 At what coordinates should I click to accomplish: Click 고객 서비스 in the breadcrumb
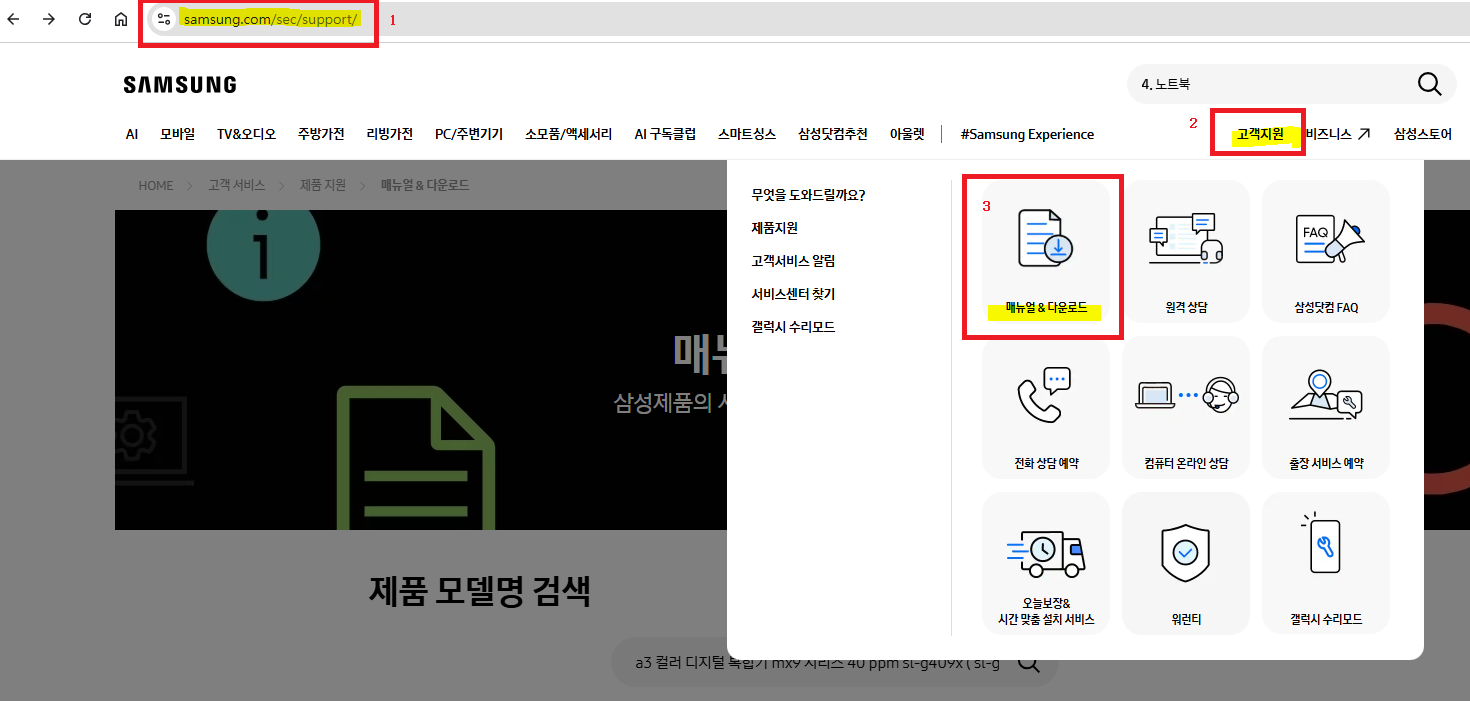[237, 185]
